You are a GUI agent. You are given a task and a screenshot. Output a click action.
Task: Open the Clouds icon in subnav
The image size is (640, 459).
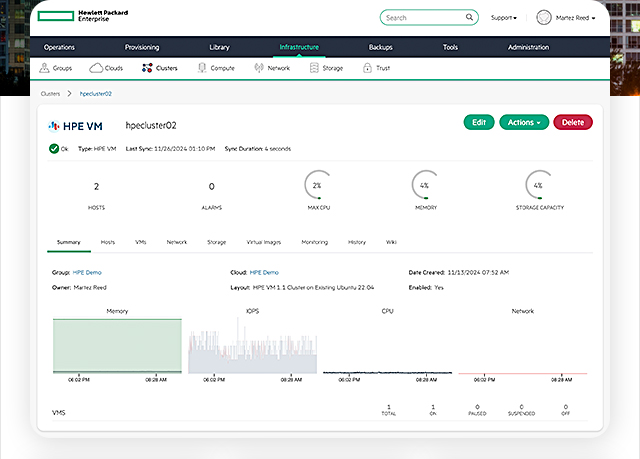pos(96,68)
